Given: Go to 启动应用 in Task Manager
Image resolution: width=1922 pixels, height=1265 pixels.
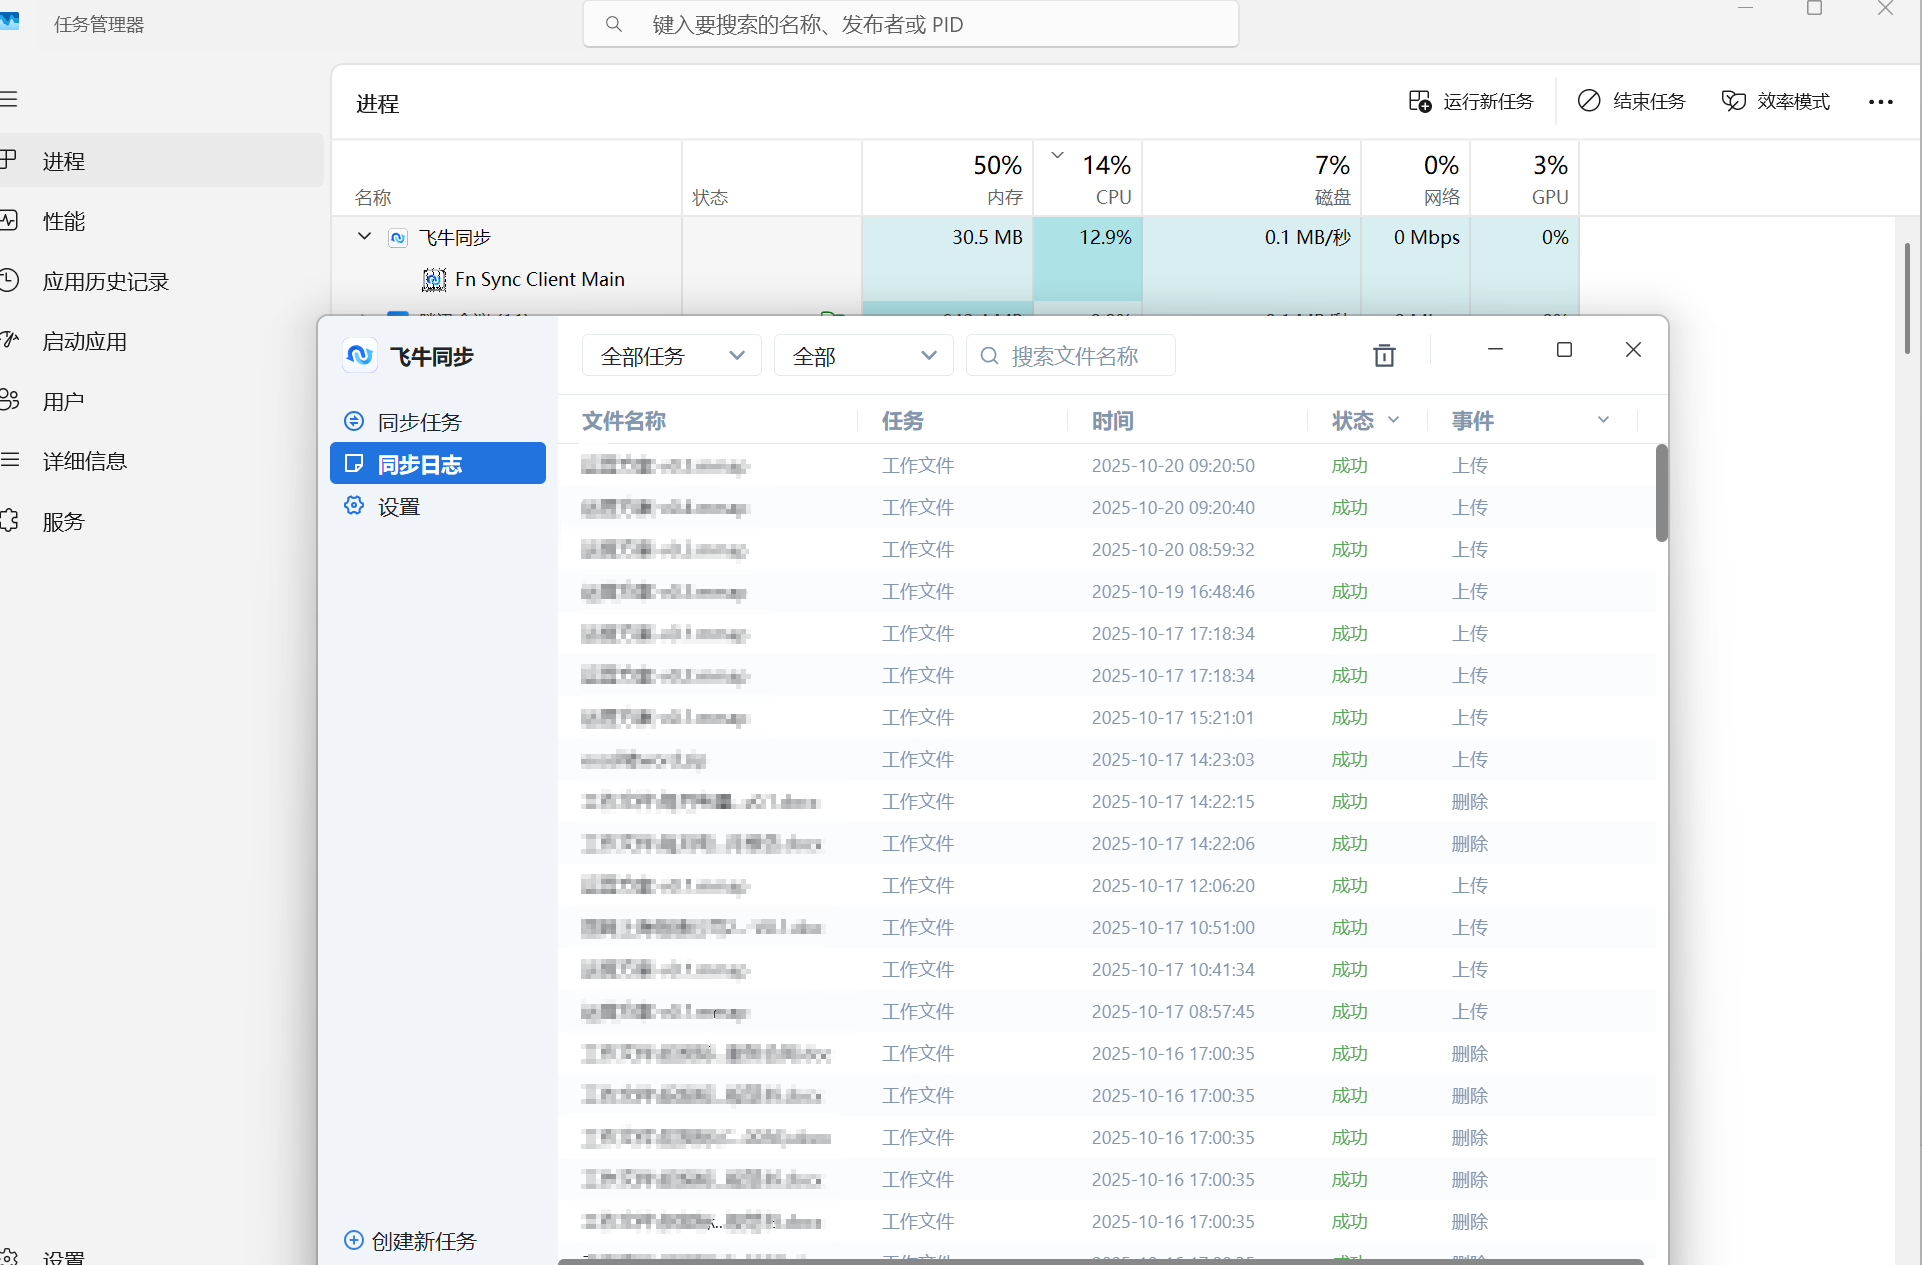Looking at the screenshot, I should point(85,341).
